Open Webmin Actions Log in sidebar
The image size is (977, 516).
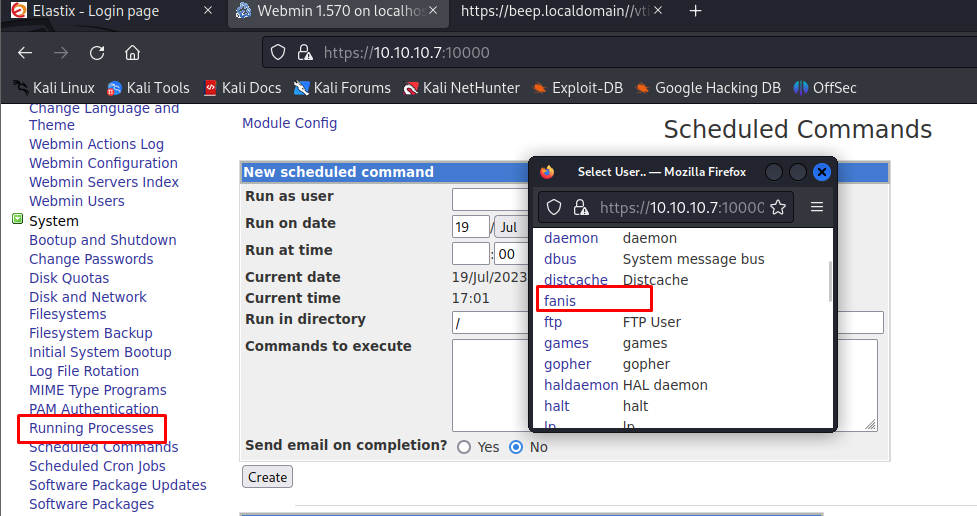(97, 144)
